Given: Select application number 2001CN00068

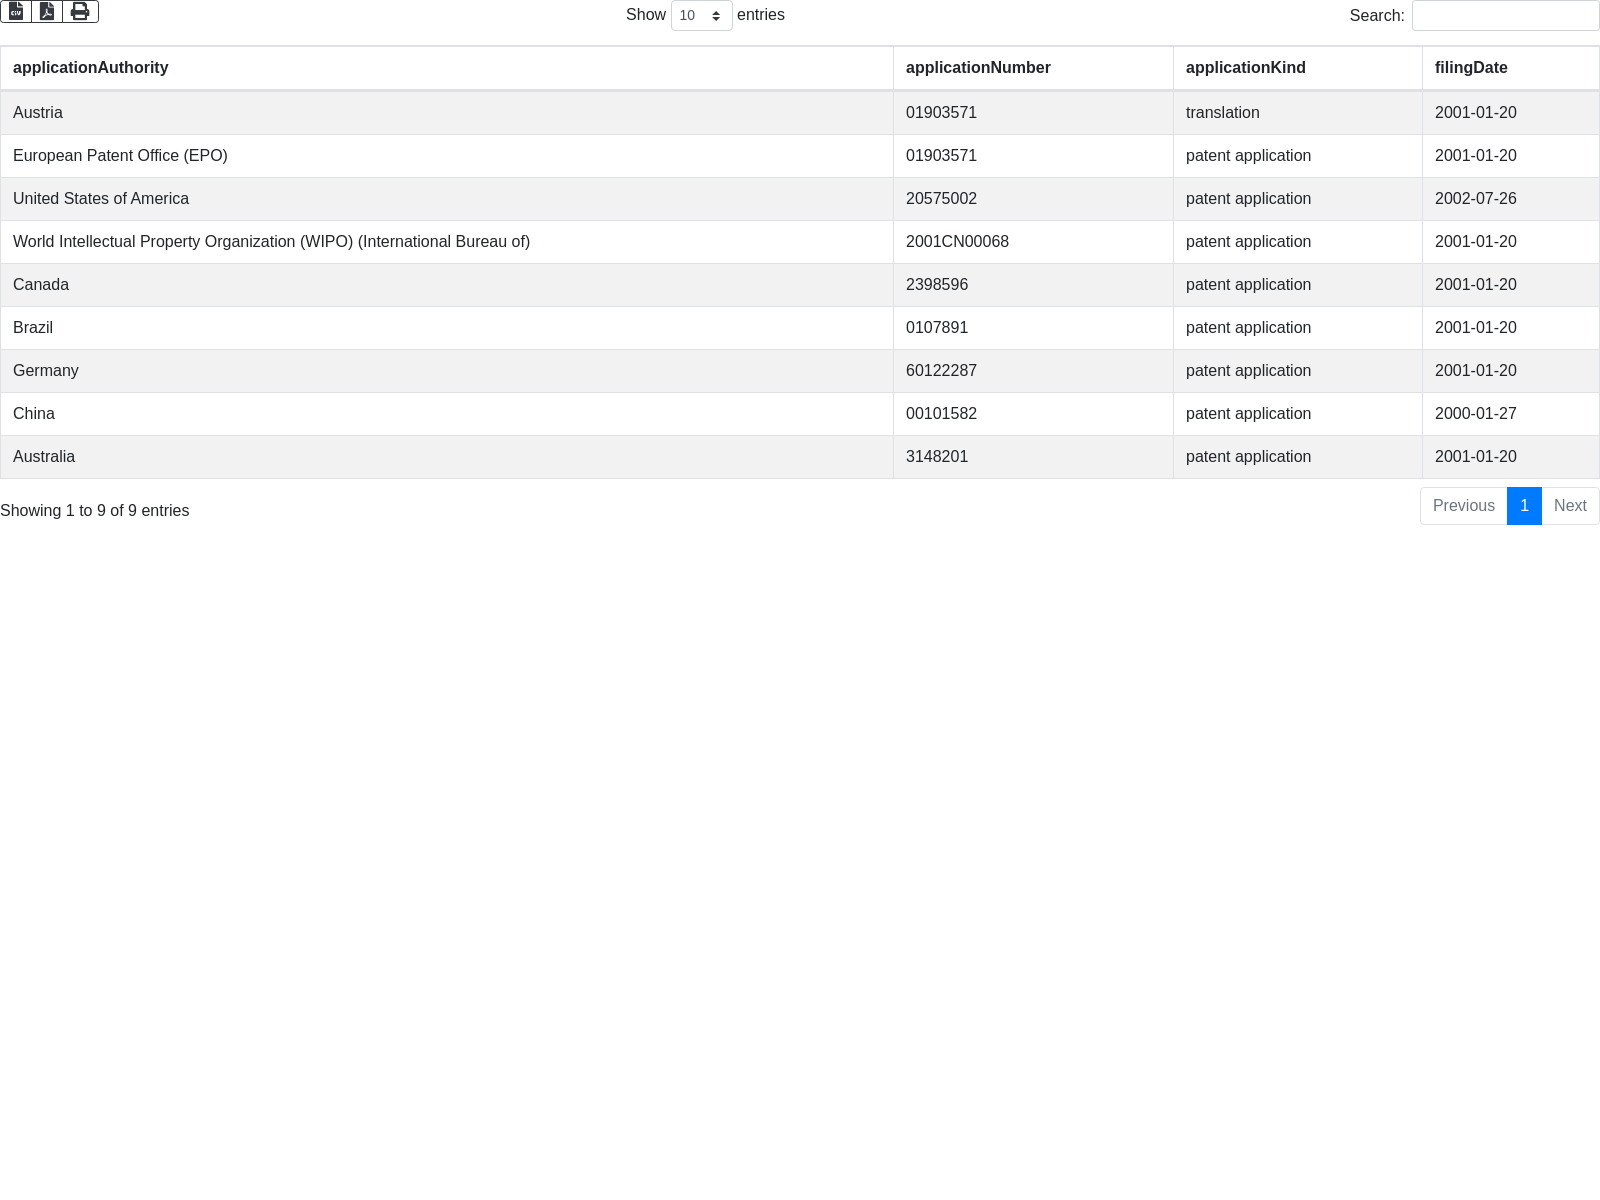Looking at the screenshot, I should point(957,242).
